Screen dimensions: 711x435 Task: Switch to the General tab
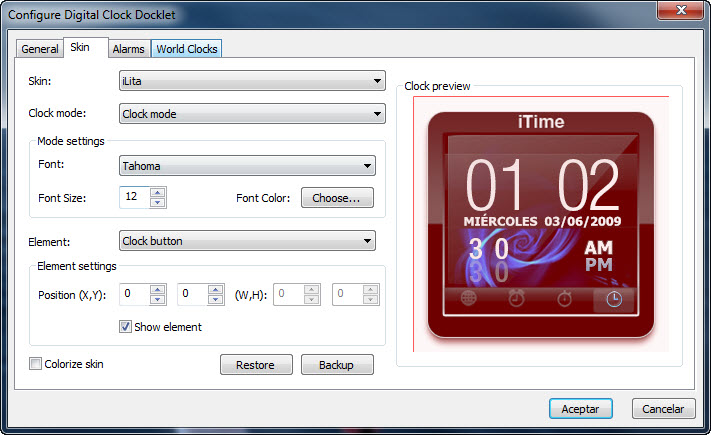(x=40, y=49)
